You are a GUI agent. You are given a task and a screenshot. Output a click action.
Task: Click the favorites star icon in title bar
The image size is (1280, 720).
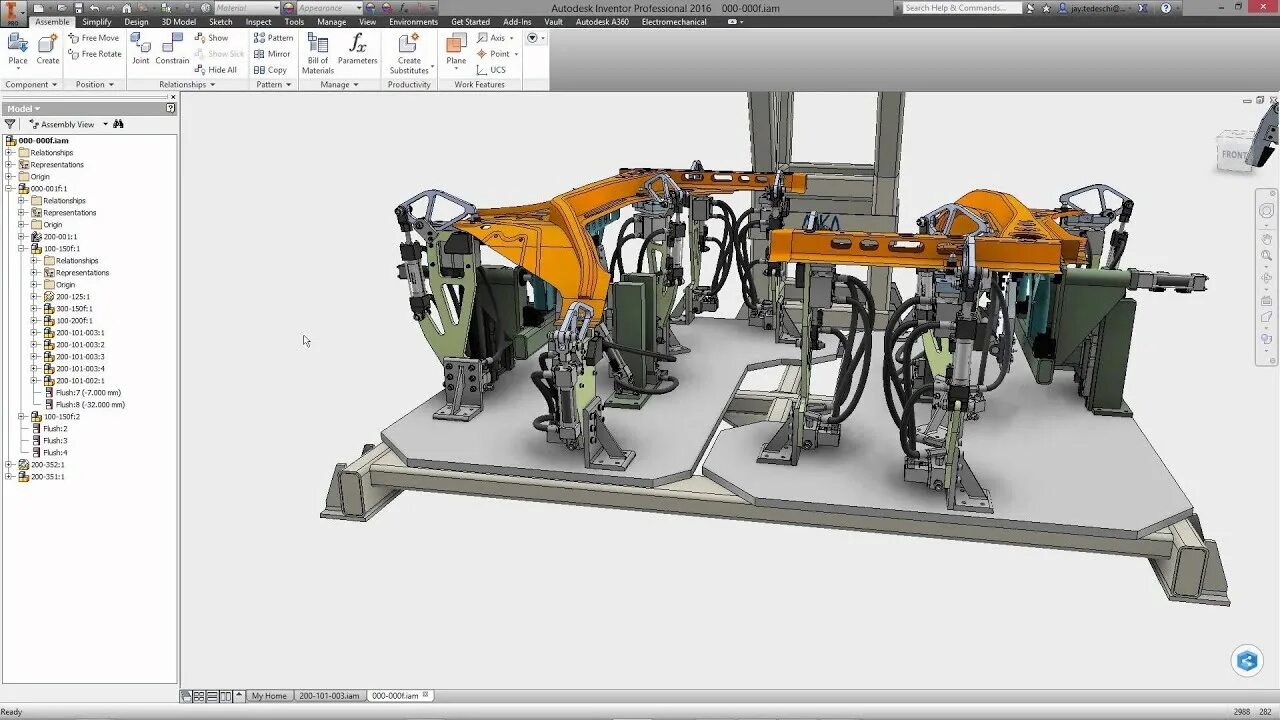[1046, 8]
